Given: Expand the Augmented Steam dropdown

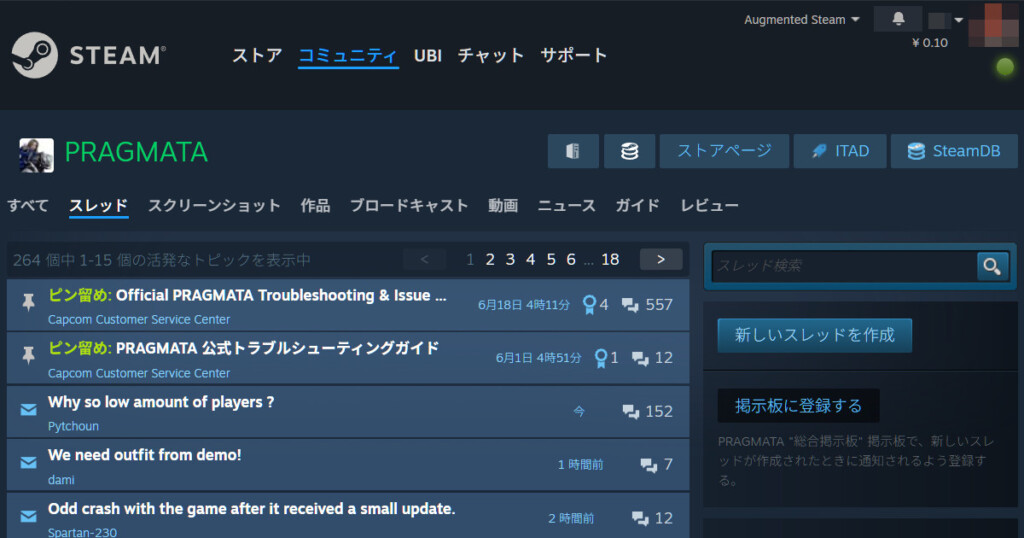Looking at the screenshot, I should coord(801,20).
